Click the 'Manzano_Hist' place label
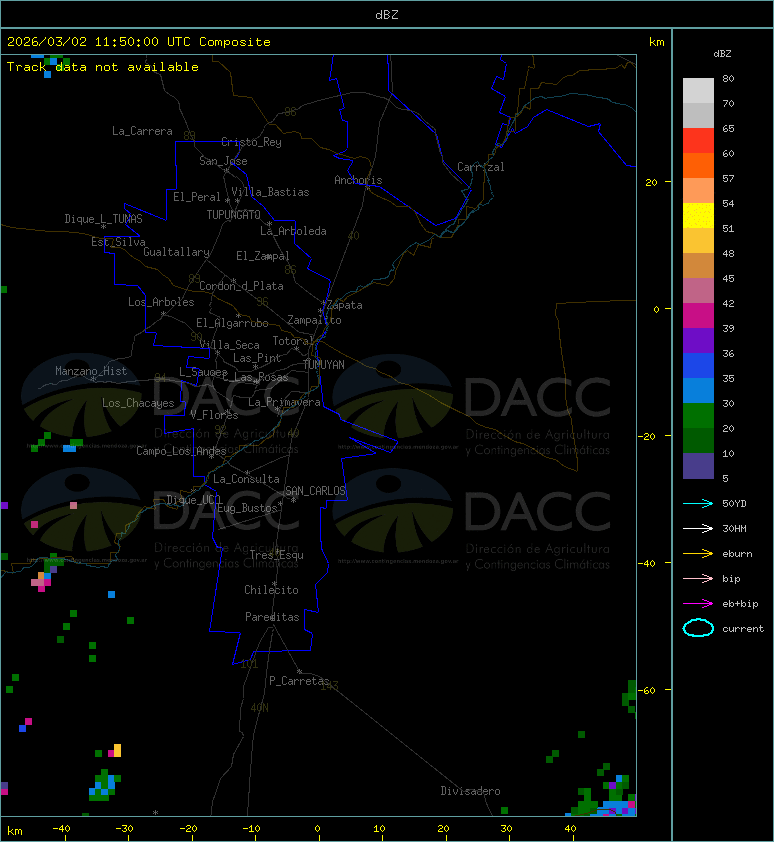The width and height of the screenshot is (774, 842). pos(91,371)
